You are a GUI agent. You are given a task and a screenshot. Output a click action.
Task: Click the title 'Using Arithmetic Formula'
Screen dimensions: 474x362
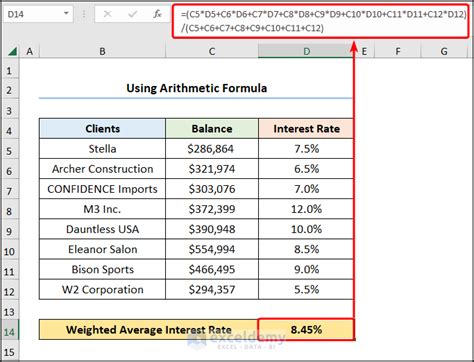(196, 88)
